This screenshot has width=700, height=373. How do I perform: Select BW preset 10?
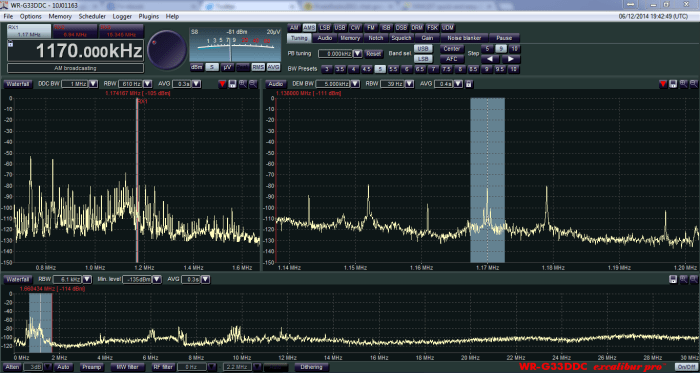pos(513,69)
